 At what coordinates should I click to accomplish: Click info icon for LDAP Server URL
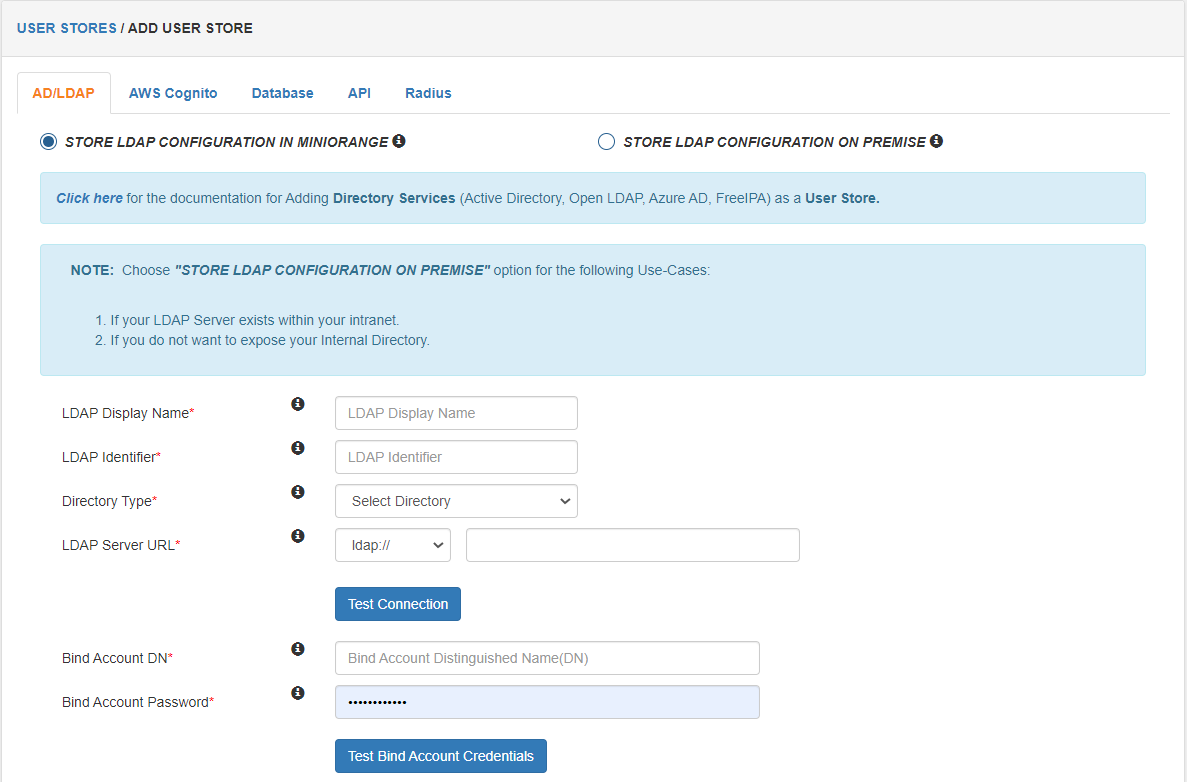click(297, 536)
